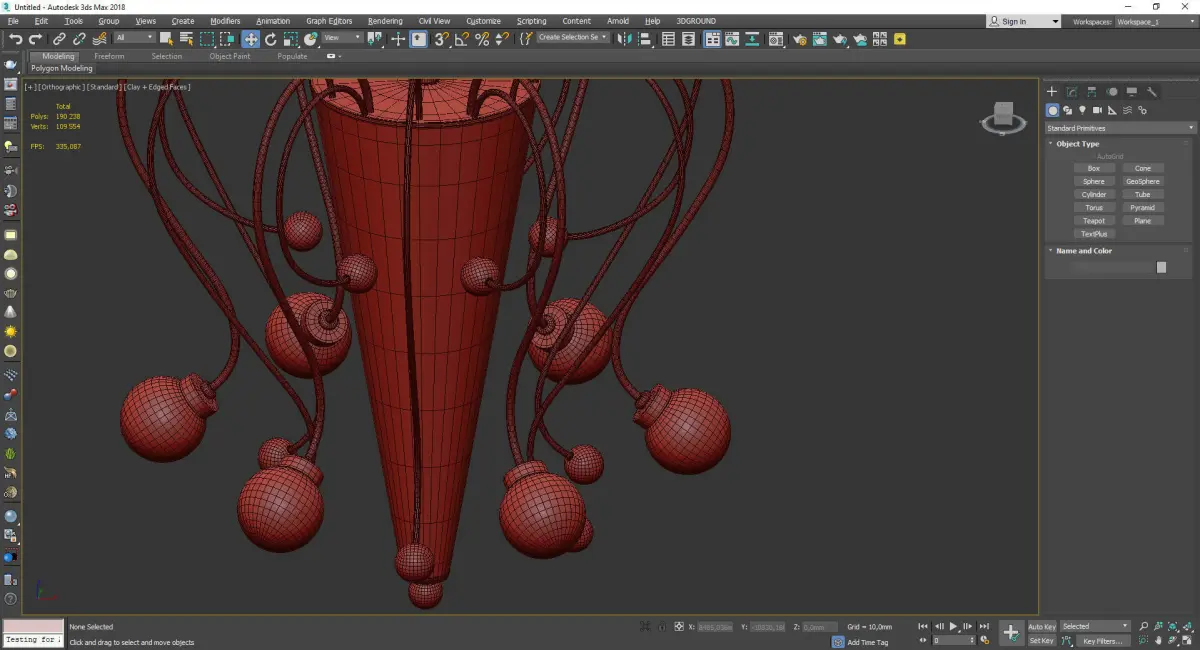Switch to the Modify command panel tab
This screenshot has width=1200, height=650.
point(1071,92)
